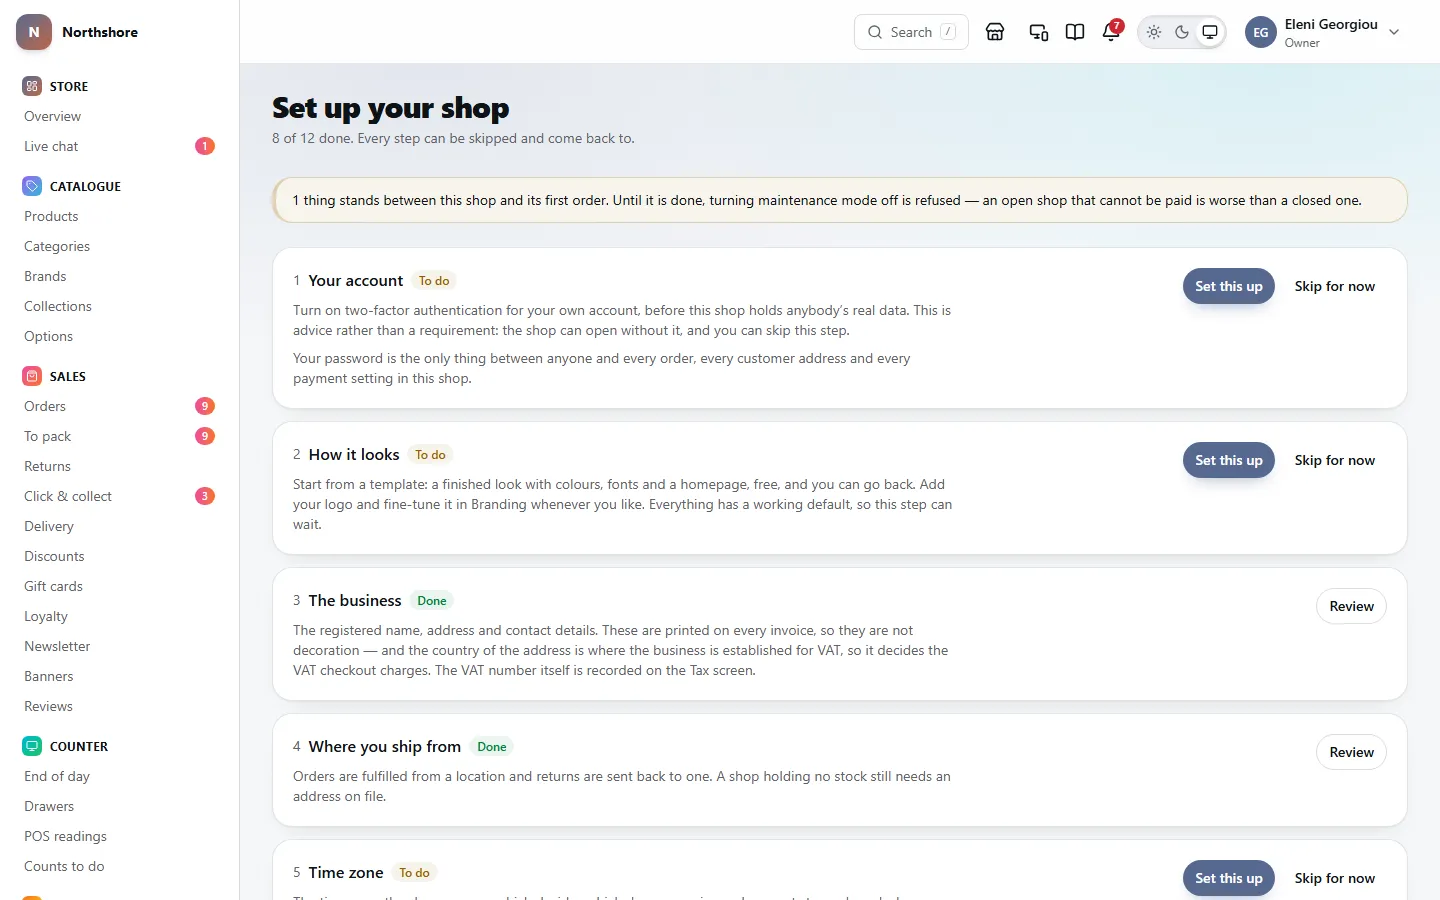Click the Done tag on The business
Image resolution: width=1440 pixels, height=900 pixels.
[432, 601]
